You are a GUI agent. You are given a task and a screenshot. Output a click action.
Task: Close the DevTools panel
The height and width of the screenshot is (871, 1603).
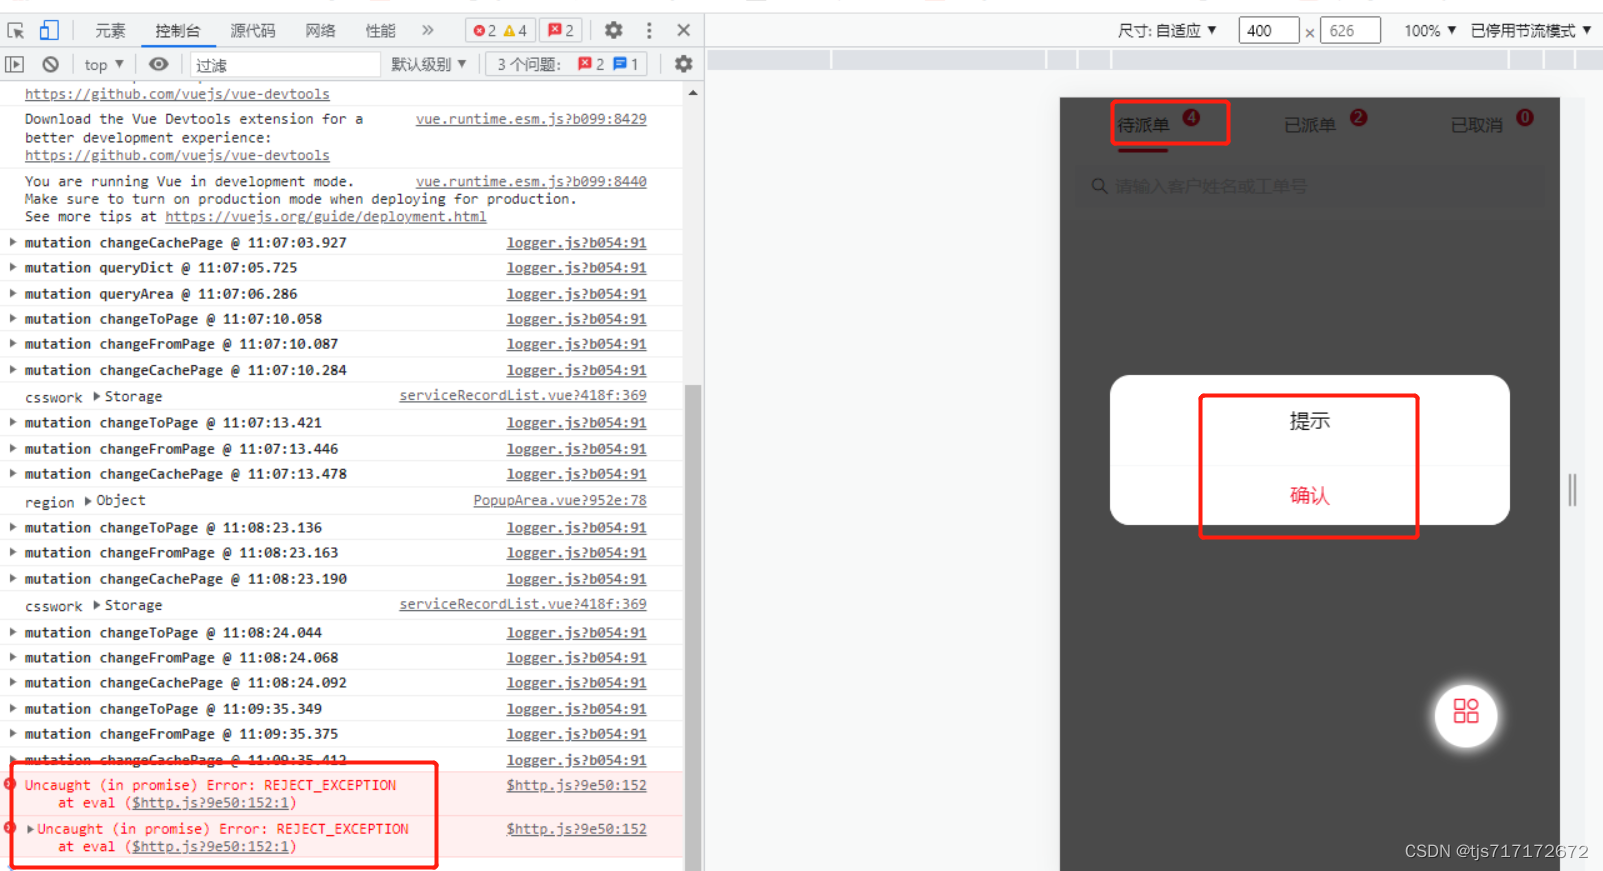click(684, 31)
